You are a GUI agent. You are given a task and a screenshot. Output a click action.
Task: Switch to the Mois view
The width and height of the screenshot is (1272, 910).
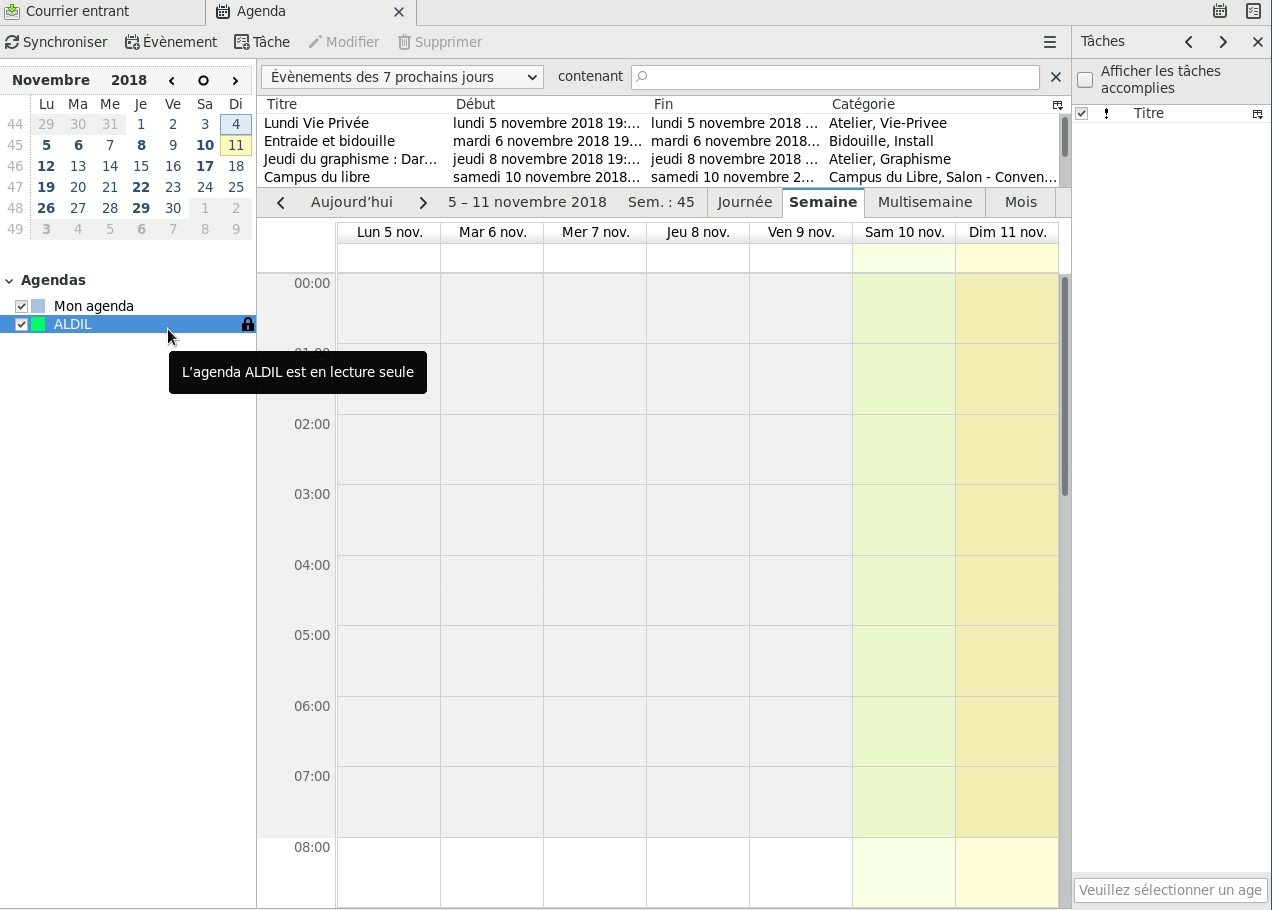1021,202
